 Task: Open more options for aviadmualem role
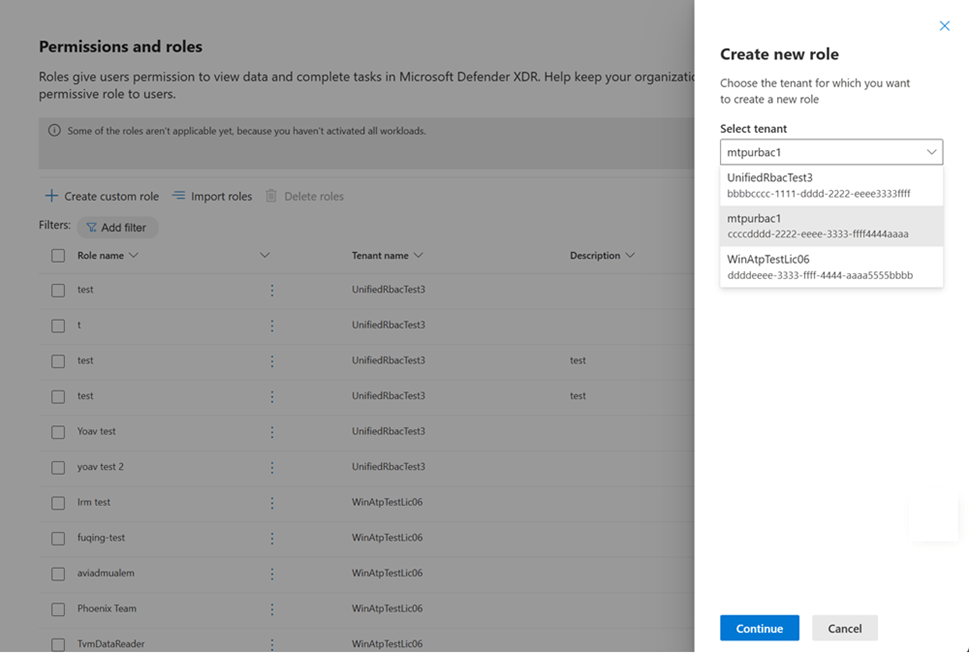[x=272, y=574]
